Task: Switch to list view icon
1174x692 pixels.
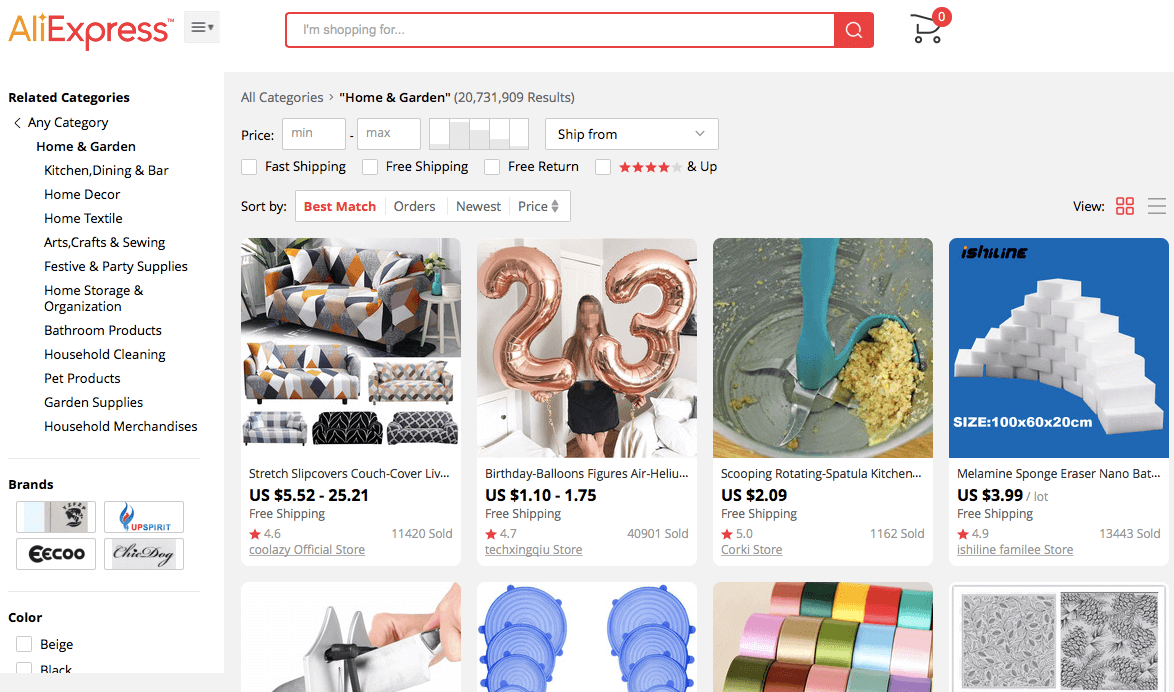Action: (x=1157, y=206)
